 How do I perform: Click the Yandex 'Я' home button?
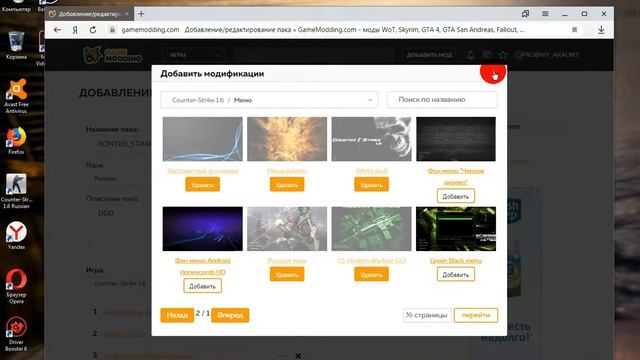click(x=75, y=30)
